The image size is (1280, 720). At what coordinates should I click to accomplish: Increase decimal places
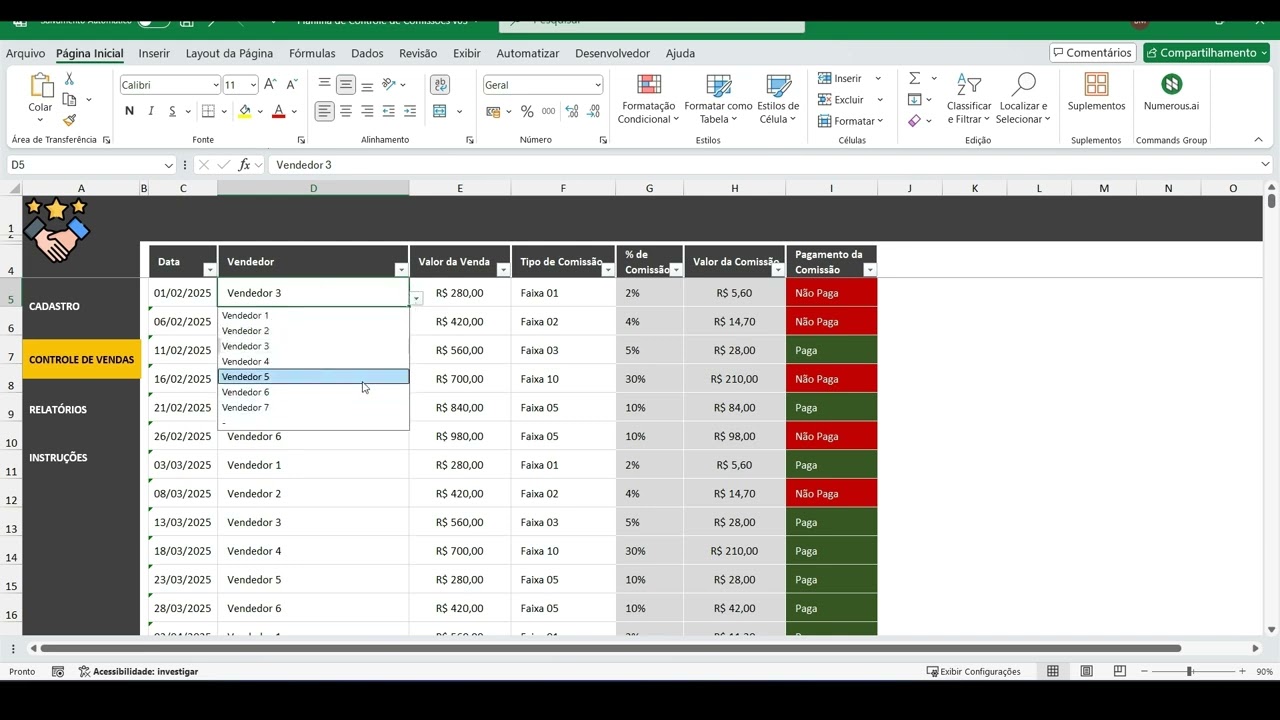click(x=571, y=111)
